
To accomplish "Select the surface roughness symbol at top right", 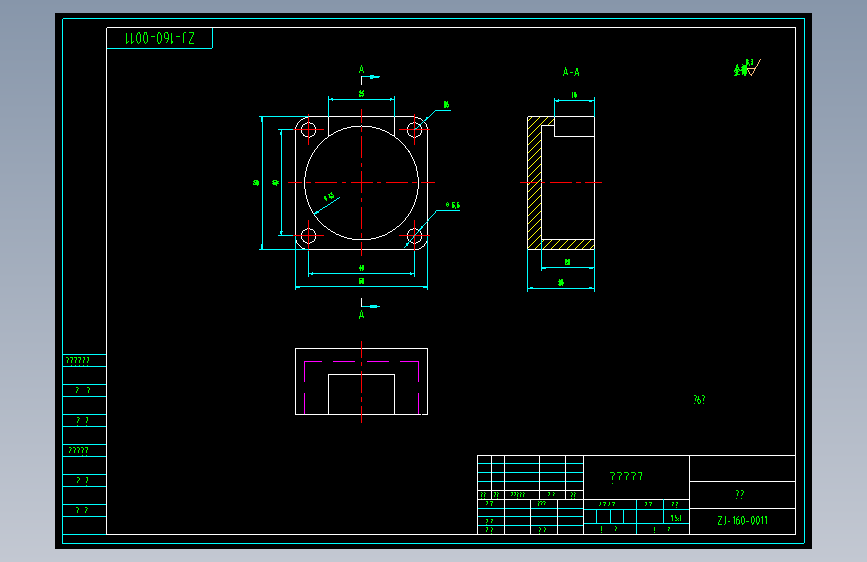I will pos(748,67).
